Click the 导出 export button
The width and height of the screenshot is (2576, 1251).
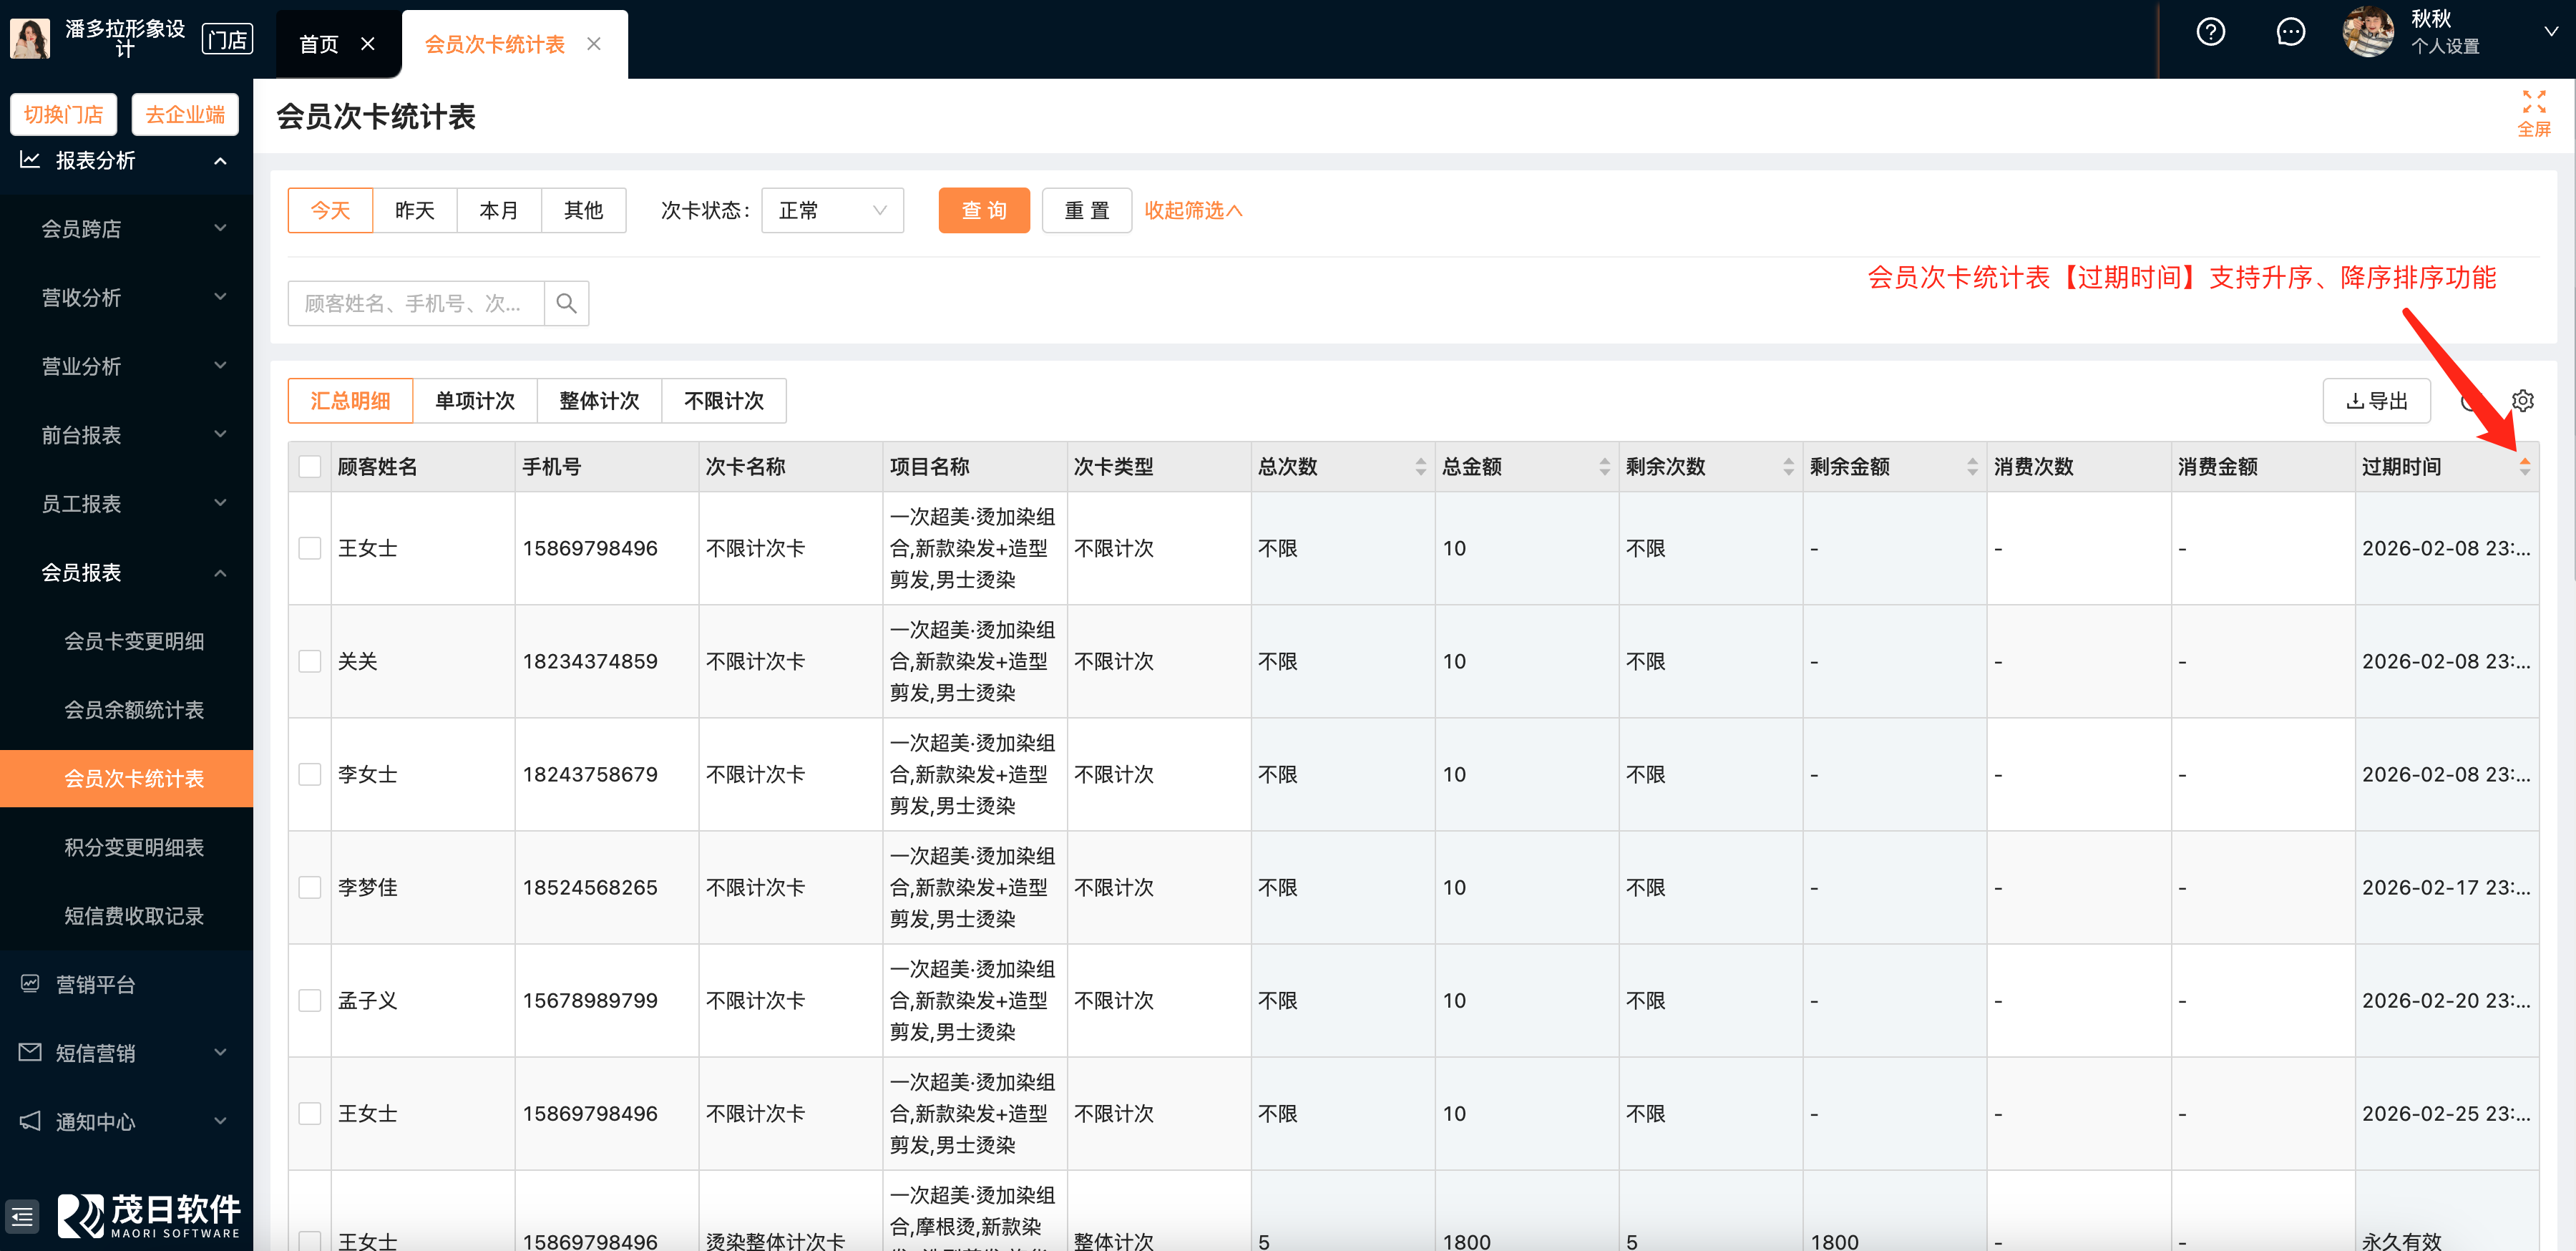(x=2376, y=401)
